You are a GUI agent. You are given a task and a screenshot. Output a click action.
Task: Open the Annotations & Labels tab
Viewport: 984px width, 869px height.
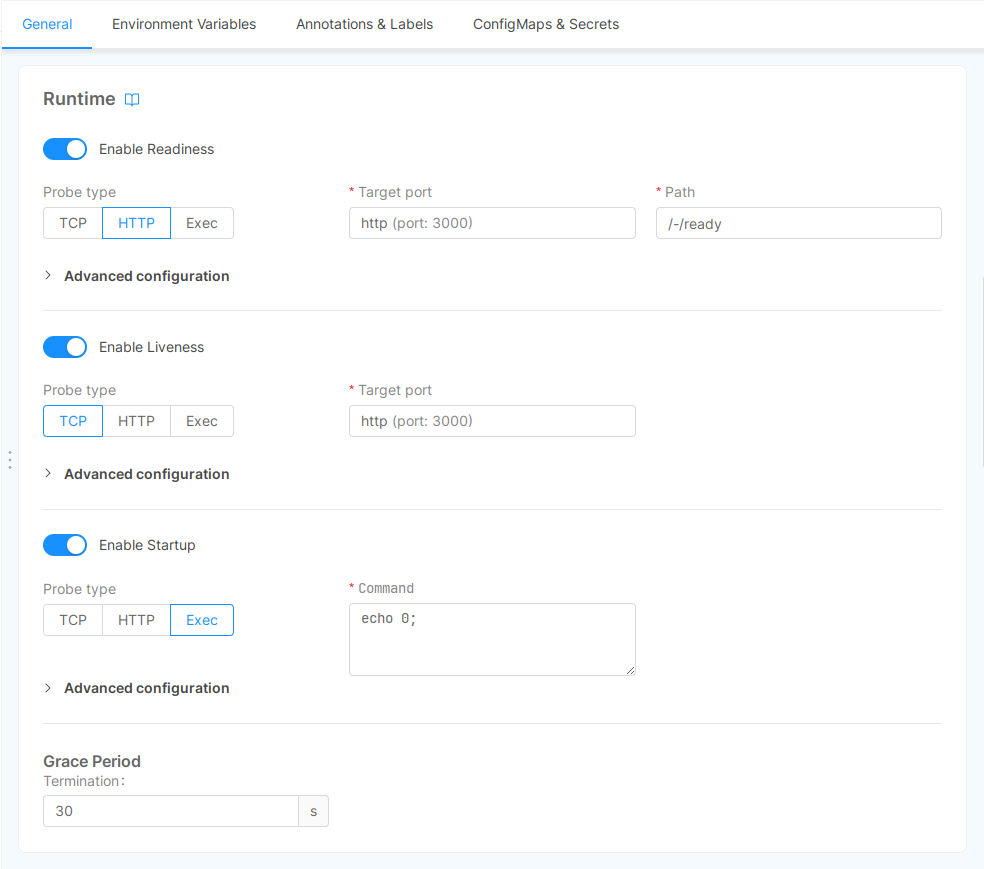click(x=364, y=24)
